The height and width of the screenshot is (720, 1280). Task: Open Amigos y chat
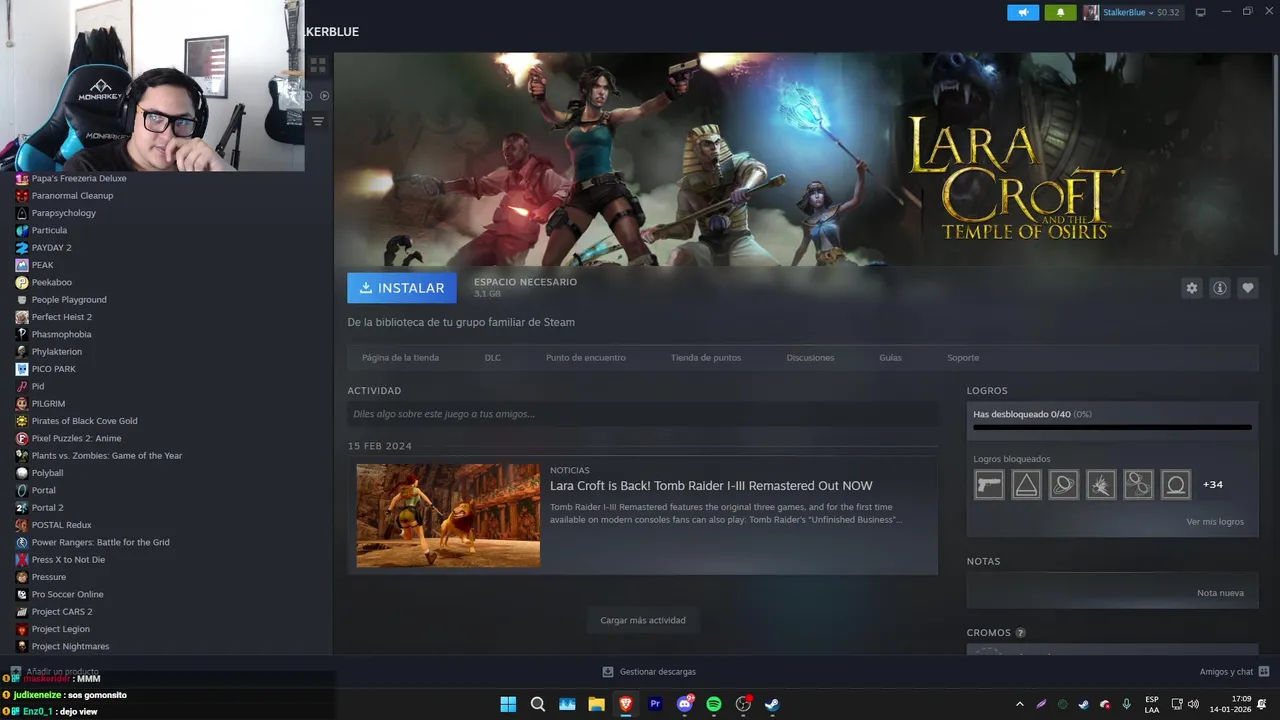[x=1234, y=672]
